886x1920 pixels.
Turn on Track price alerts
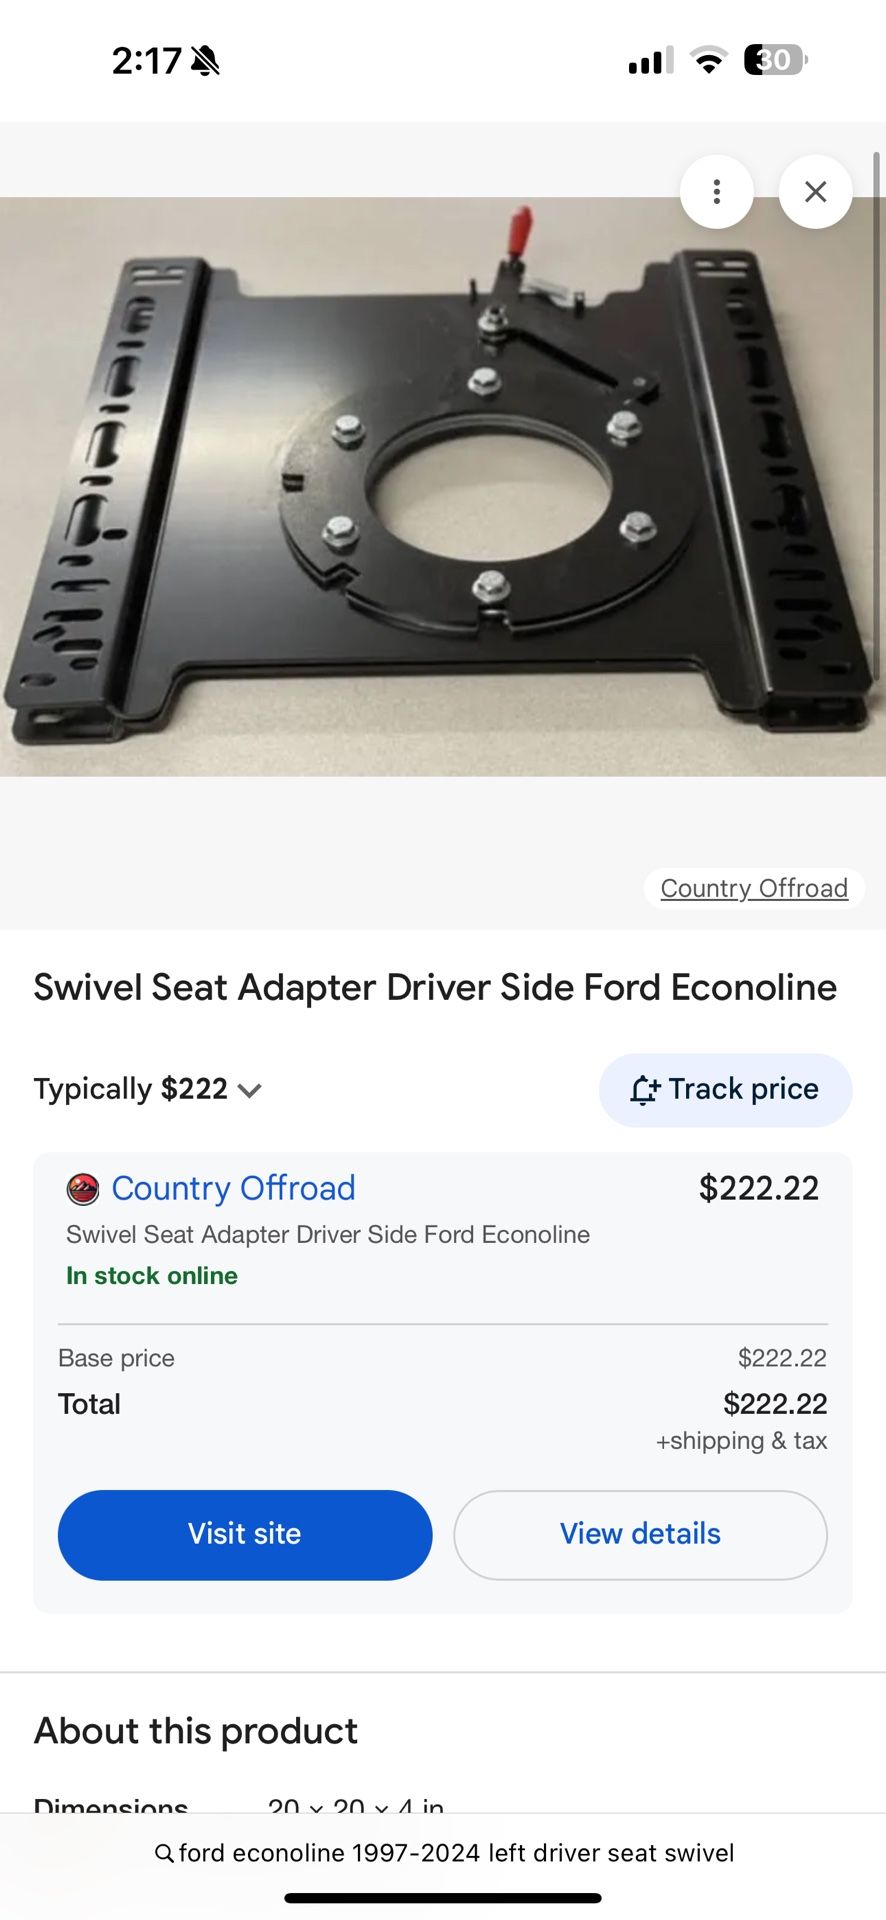click(x=725, y=1090)
